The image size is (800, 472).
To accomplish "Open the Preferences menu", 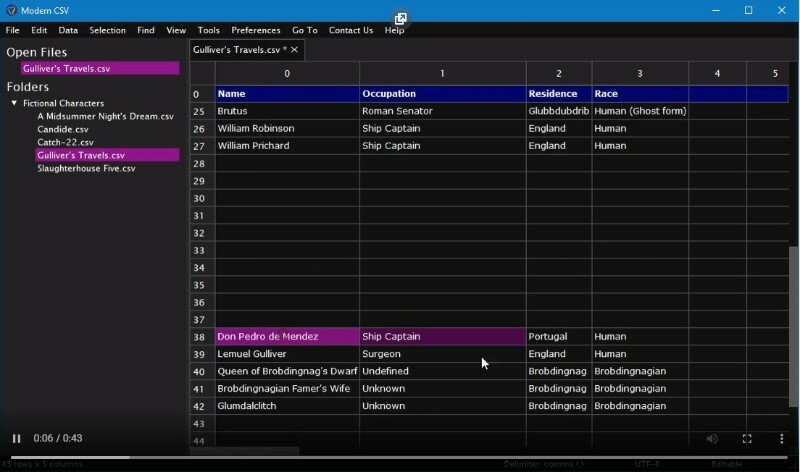I will (x=255, y=30).
